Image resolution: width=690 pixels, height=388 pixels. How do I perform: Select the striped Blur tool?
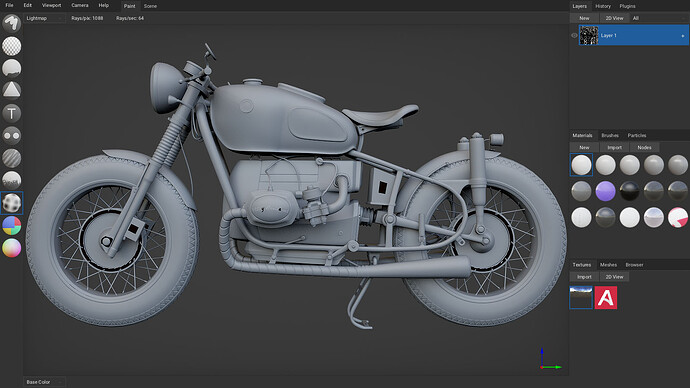click(11, 158)
